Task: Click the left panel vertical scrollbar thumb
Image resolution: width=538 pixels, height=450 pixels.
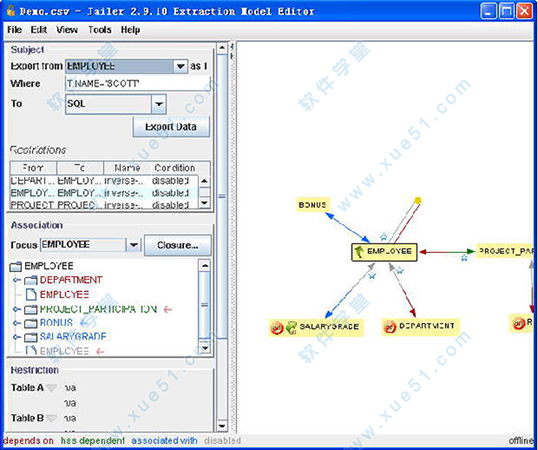Action: click(222, 196)
